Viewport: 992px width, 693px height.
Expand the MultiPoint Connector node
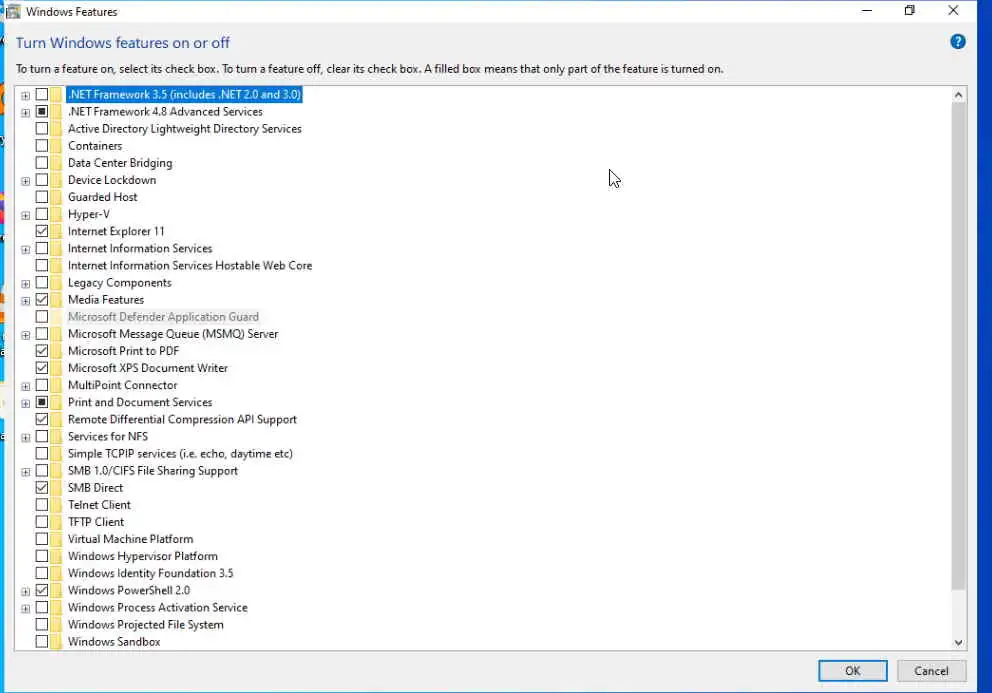tap(25, 386)
